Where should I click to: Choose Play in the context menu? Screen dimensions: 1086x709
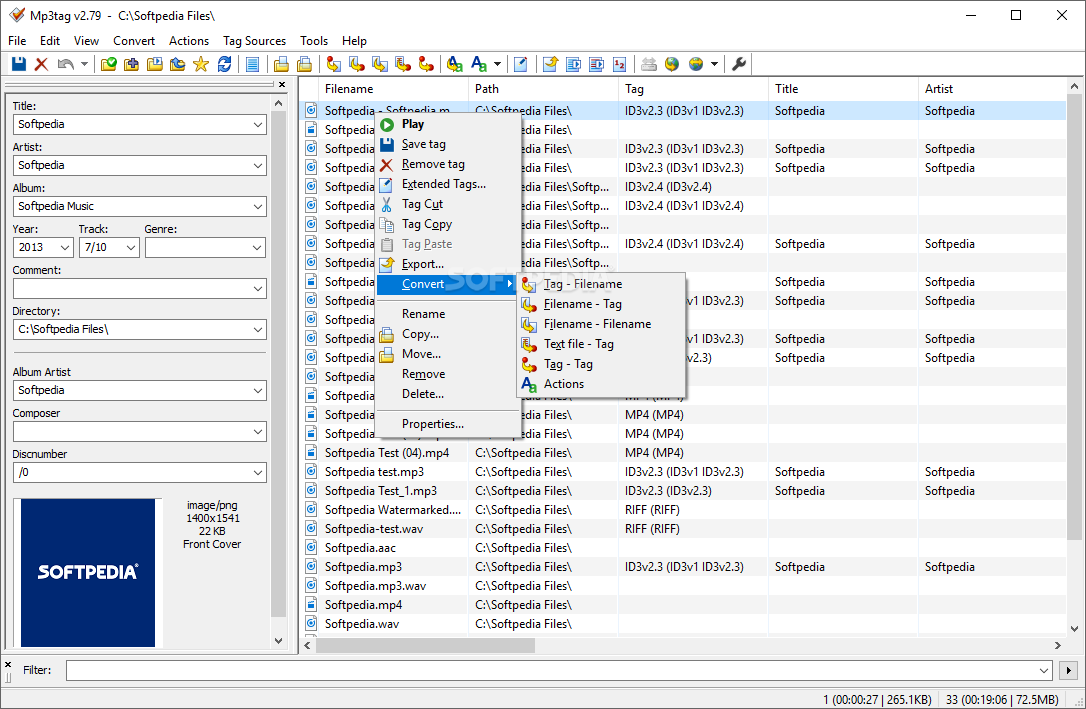coord(448,124)
